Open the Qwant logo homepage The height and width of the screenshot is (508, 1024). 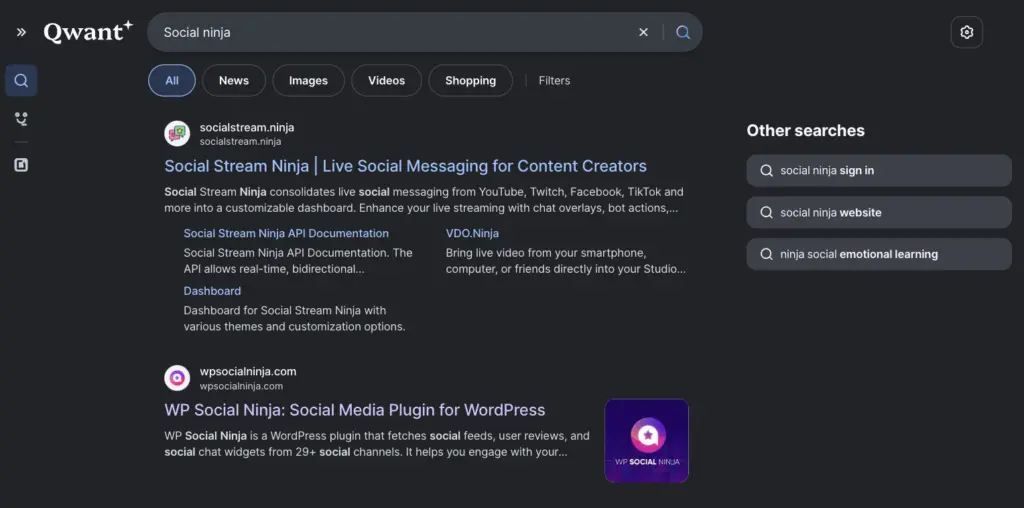click(88, 32)
